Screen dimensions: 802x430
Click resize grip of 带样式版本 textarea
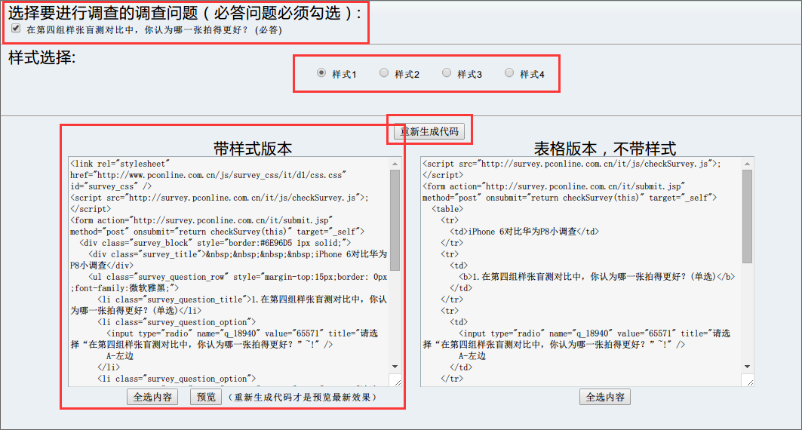click(396, 381)
